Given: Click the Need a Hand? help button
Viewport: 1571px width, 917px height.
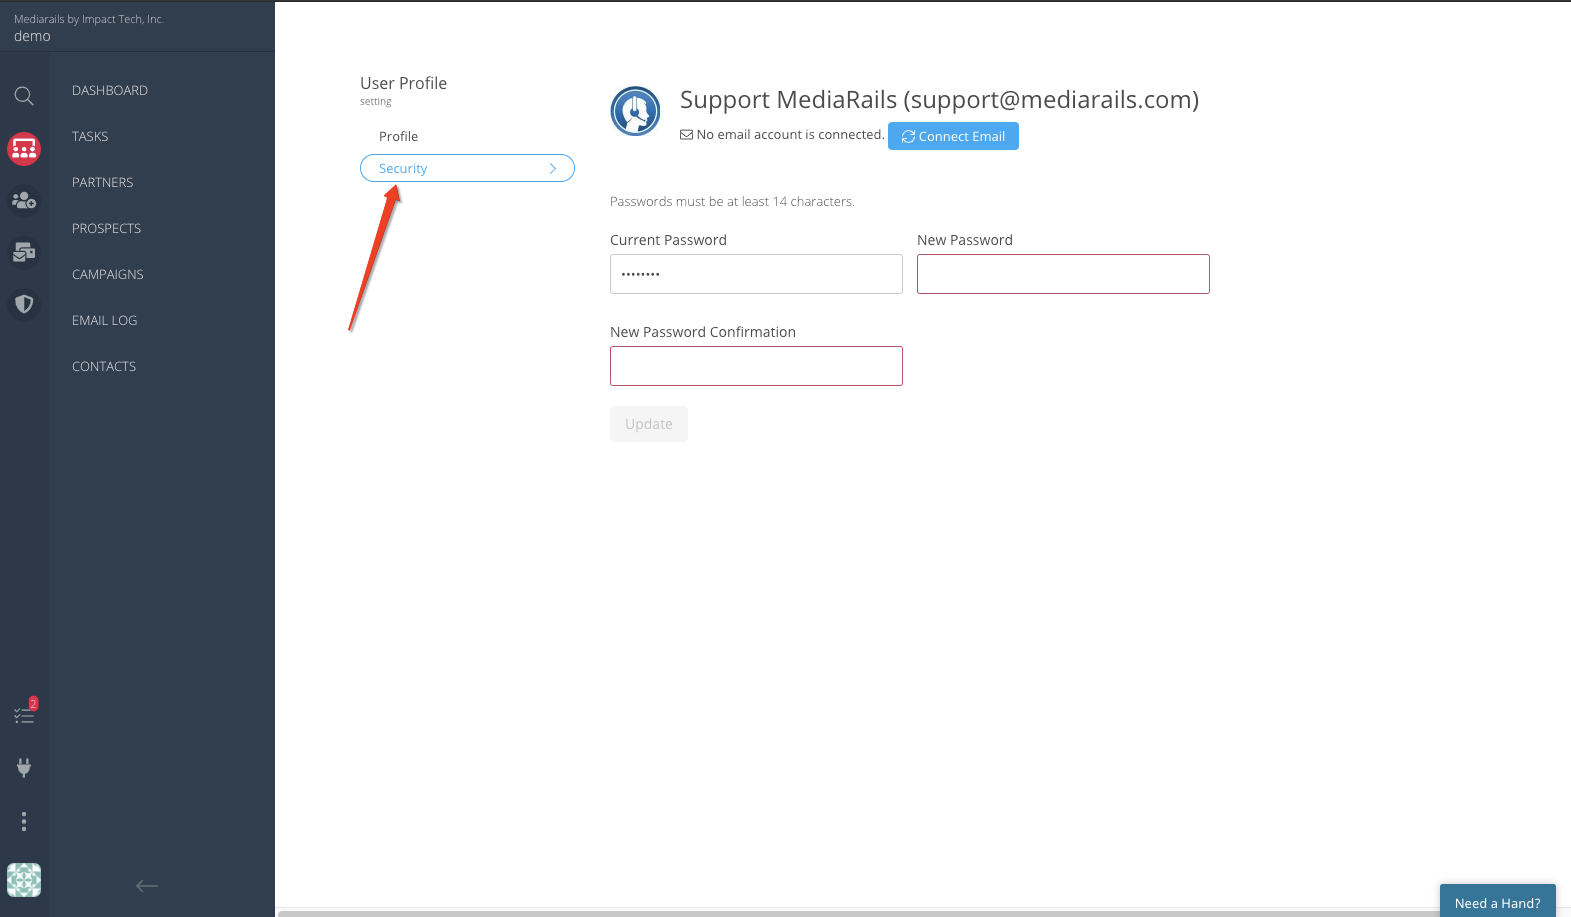Looking at the screenshot, I should [1497, 902].
